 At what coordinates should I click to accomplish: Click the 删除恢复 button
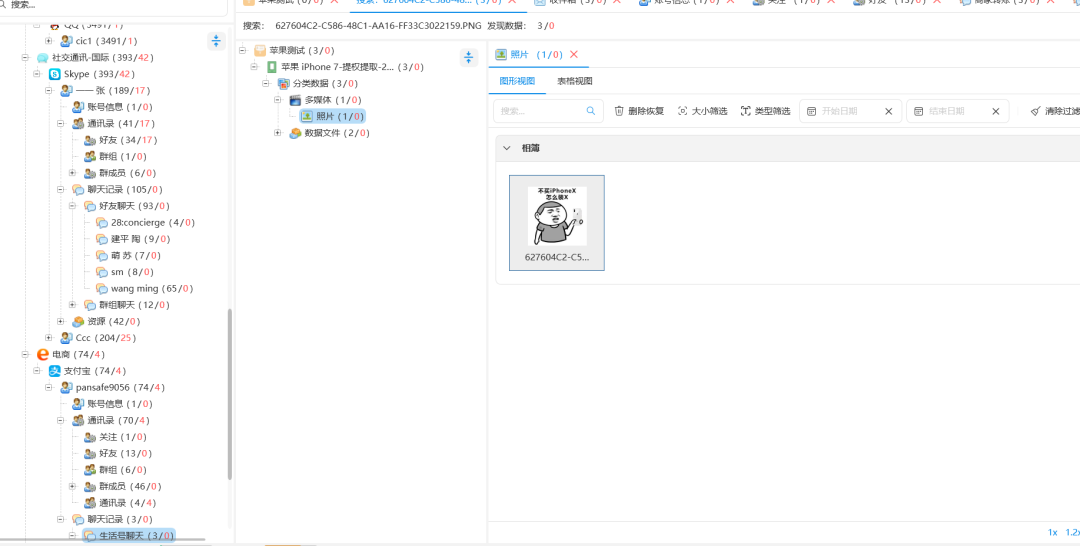pyautogui.click(x=639, y=111)
